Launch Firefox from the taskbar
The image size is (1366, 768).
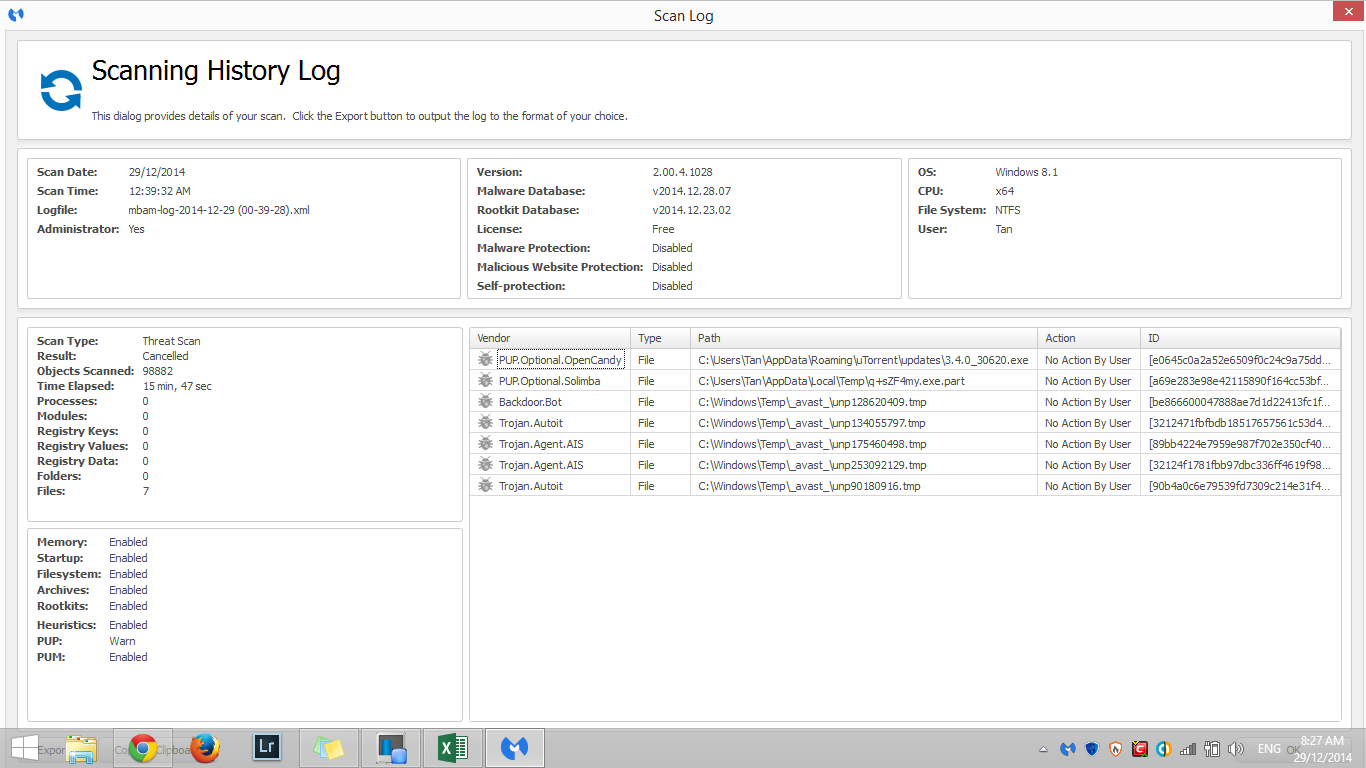point(205,748)
